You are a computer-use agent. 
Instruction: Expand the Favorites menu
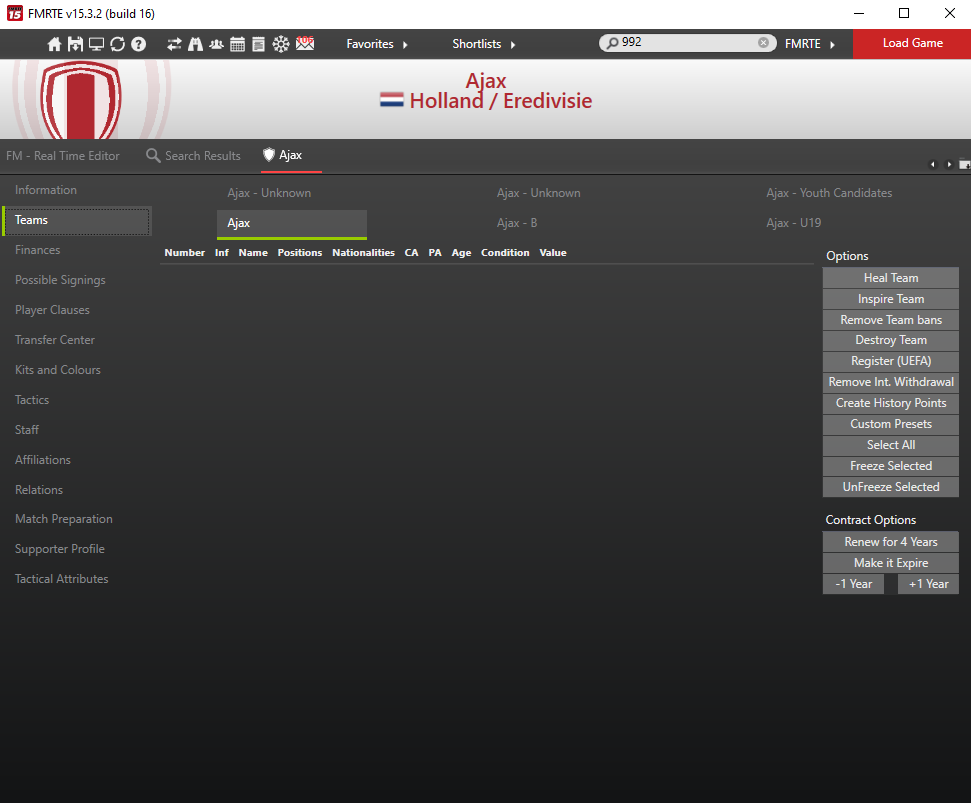pyautogui.click(x=377, y=44)
